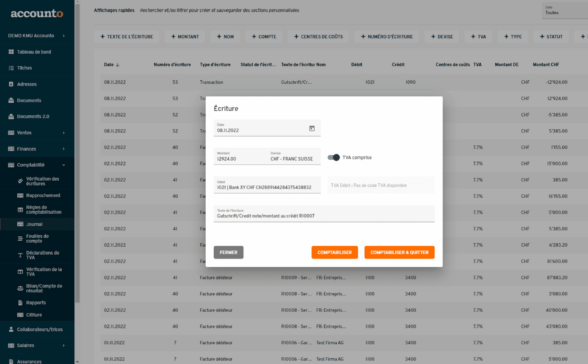
Task: Click Salaires icon in sidebar
Action: (x=11, y=345)
